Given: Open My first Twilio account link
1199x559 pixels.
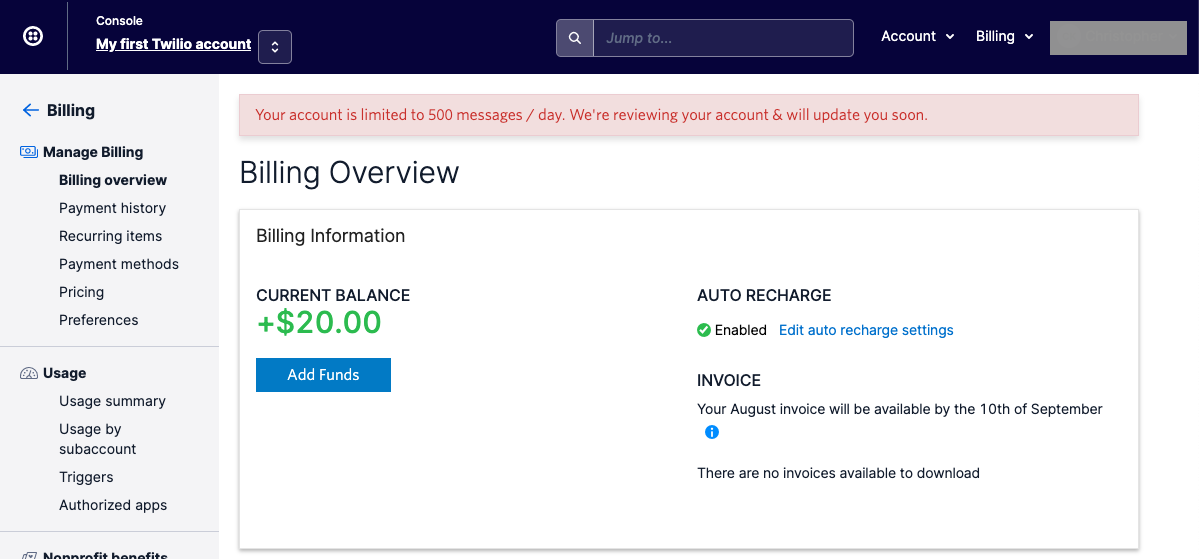Looking at the screenshot, I should [174, 44].
